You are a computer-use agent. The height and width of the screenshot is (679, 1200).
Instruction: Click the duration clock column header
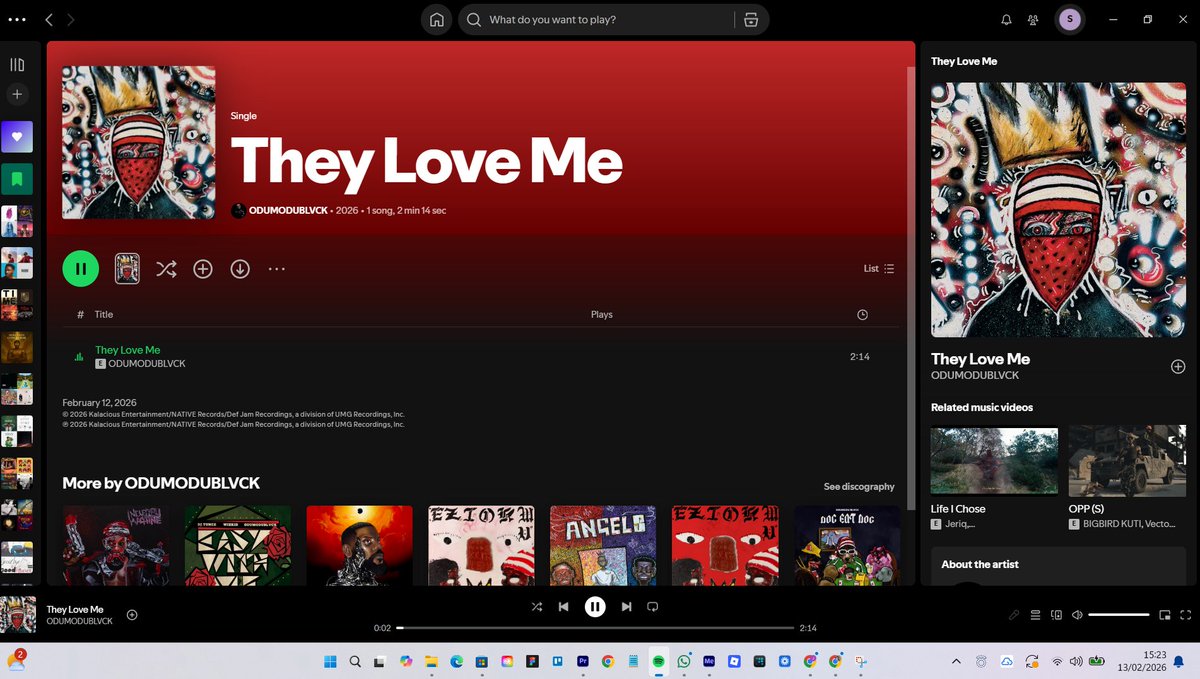pos(862,314)
